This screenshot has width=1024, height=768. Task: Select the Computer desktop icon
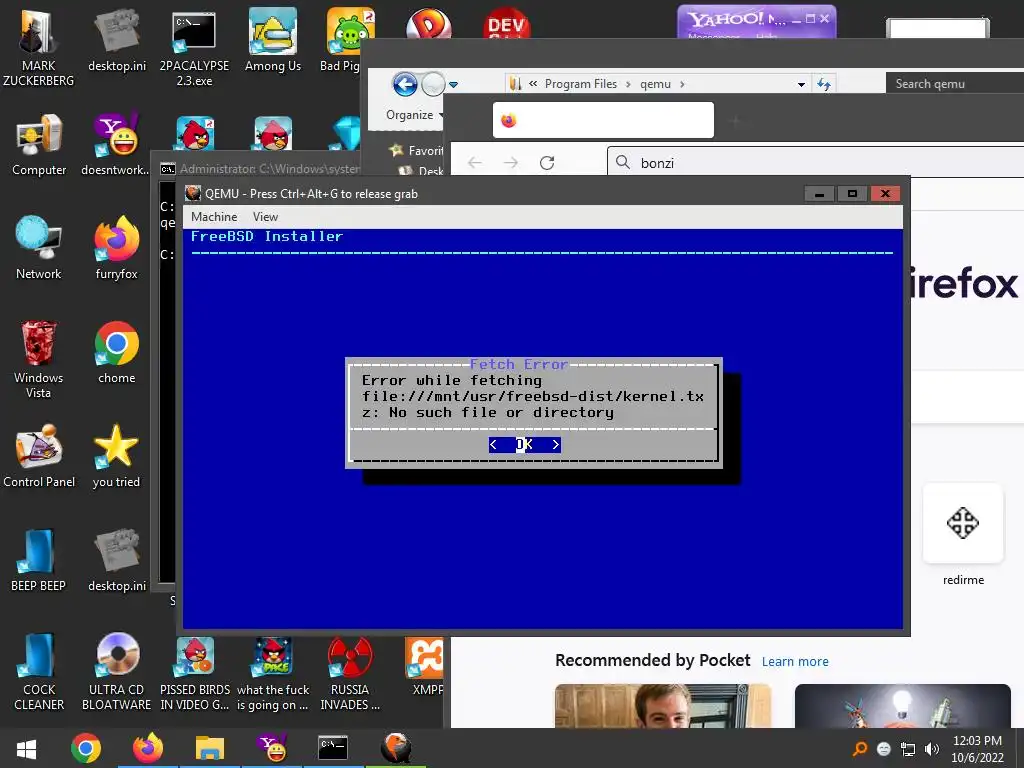[x=39, y=145]
